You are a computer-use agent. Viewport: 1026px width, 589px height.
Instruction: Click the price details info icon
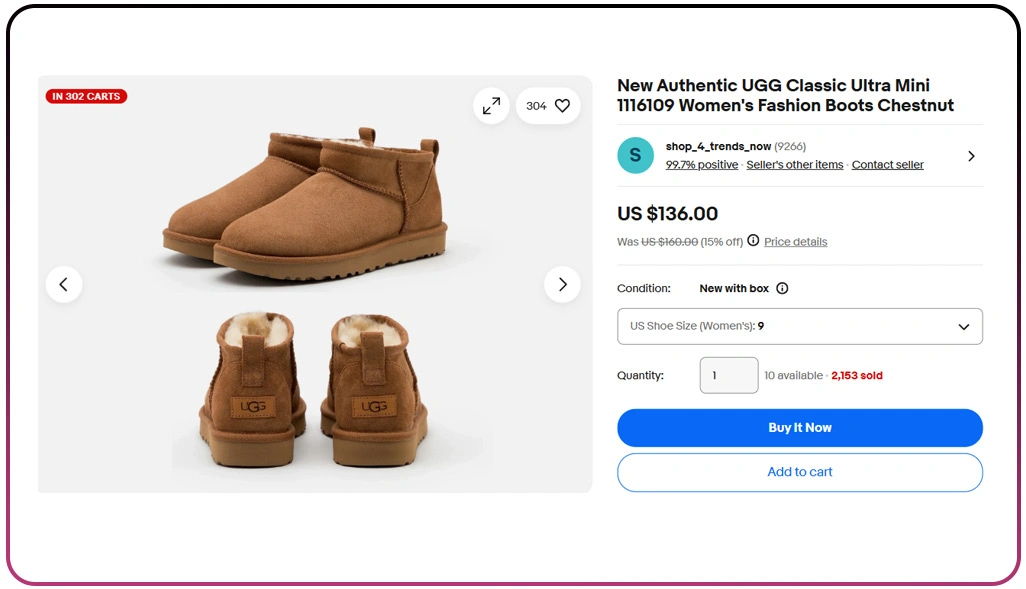click(x=753, y=241)
